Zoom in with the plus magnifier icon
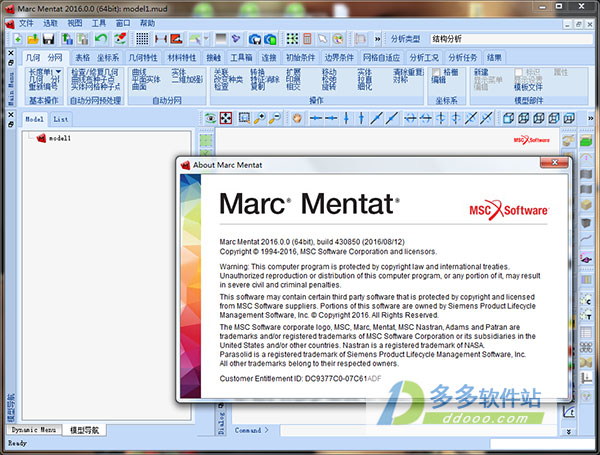 click(260, 118)
